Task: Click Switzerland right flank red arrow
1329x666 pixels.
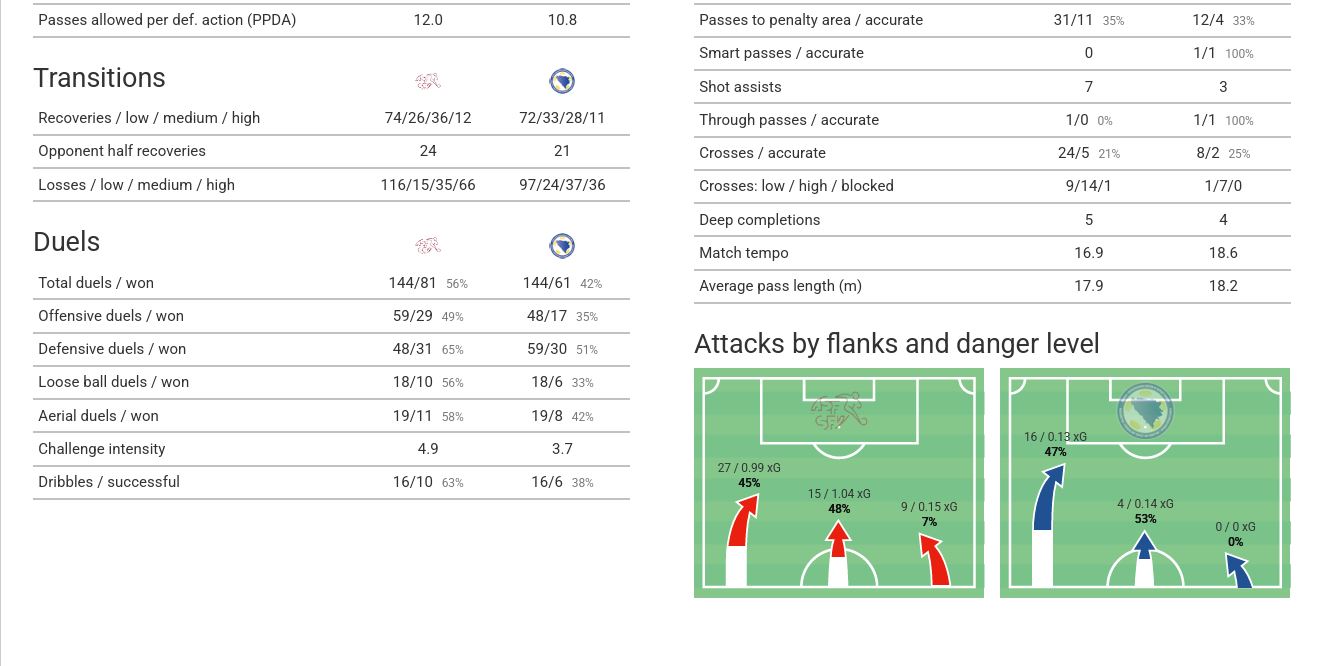Action: 934,560
